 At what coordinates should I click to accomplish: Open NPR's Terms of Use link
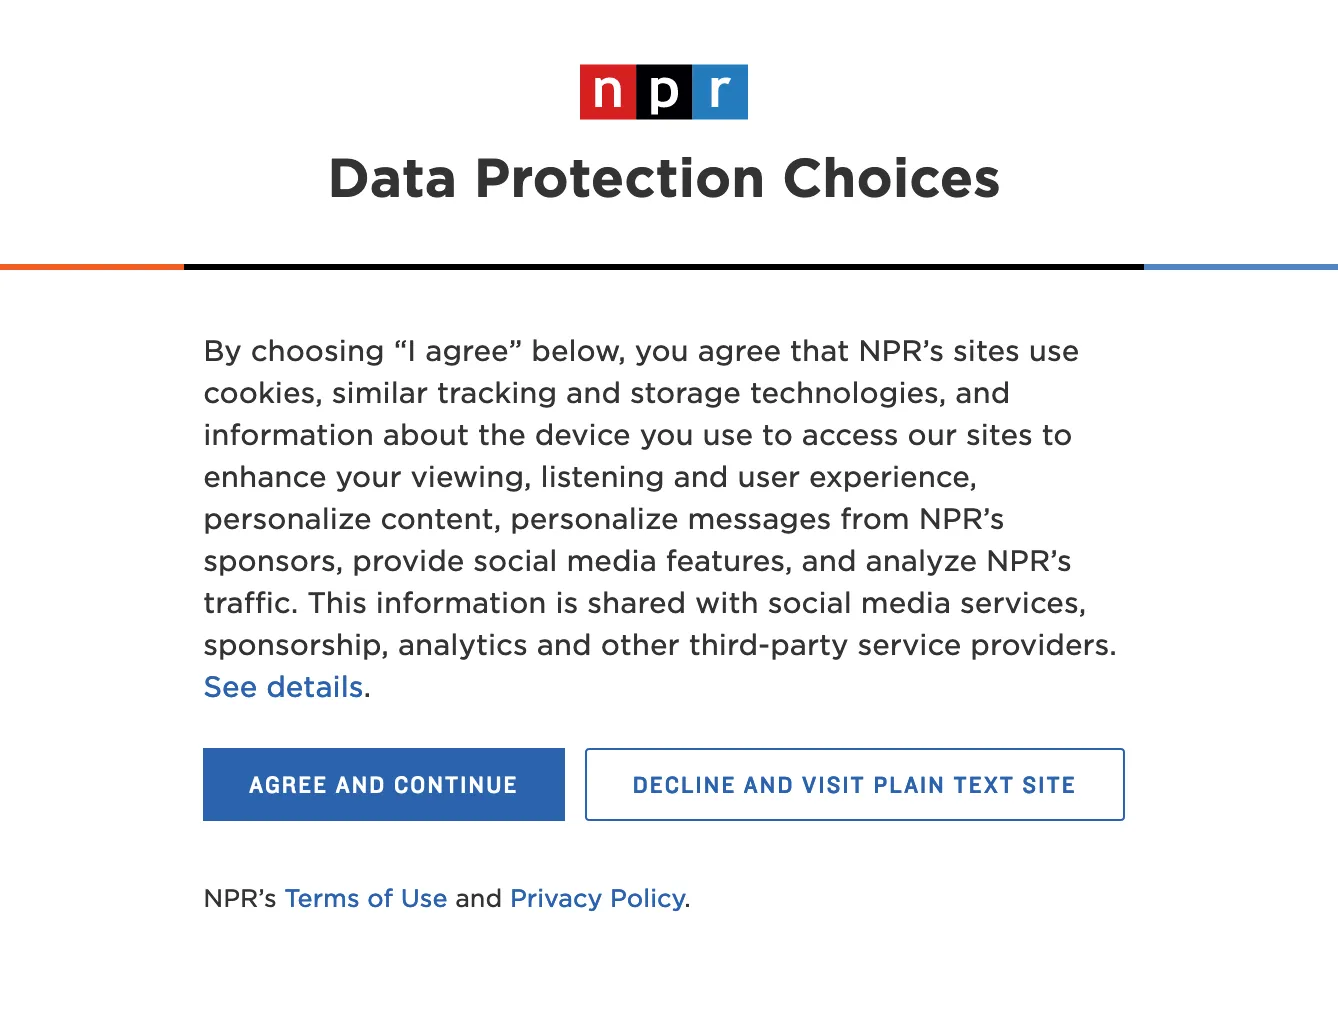366,898
